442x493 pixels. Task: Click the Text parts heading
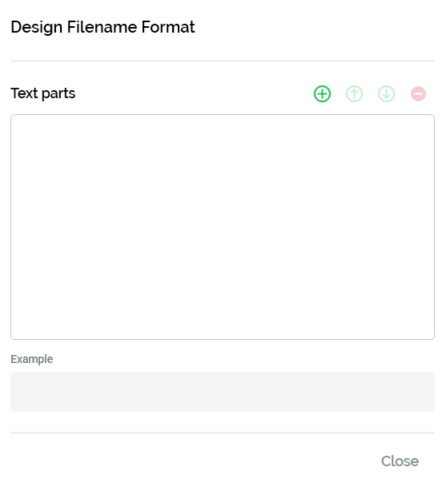(43, 93)
